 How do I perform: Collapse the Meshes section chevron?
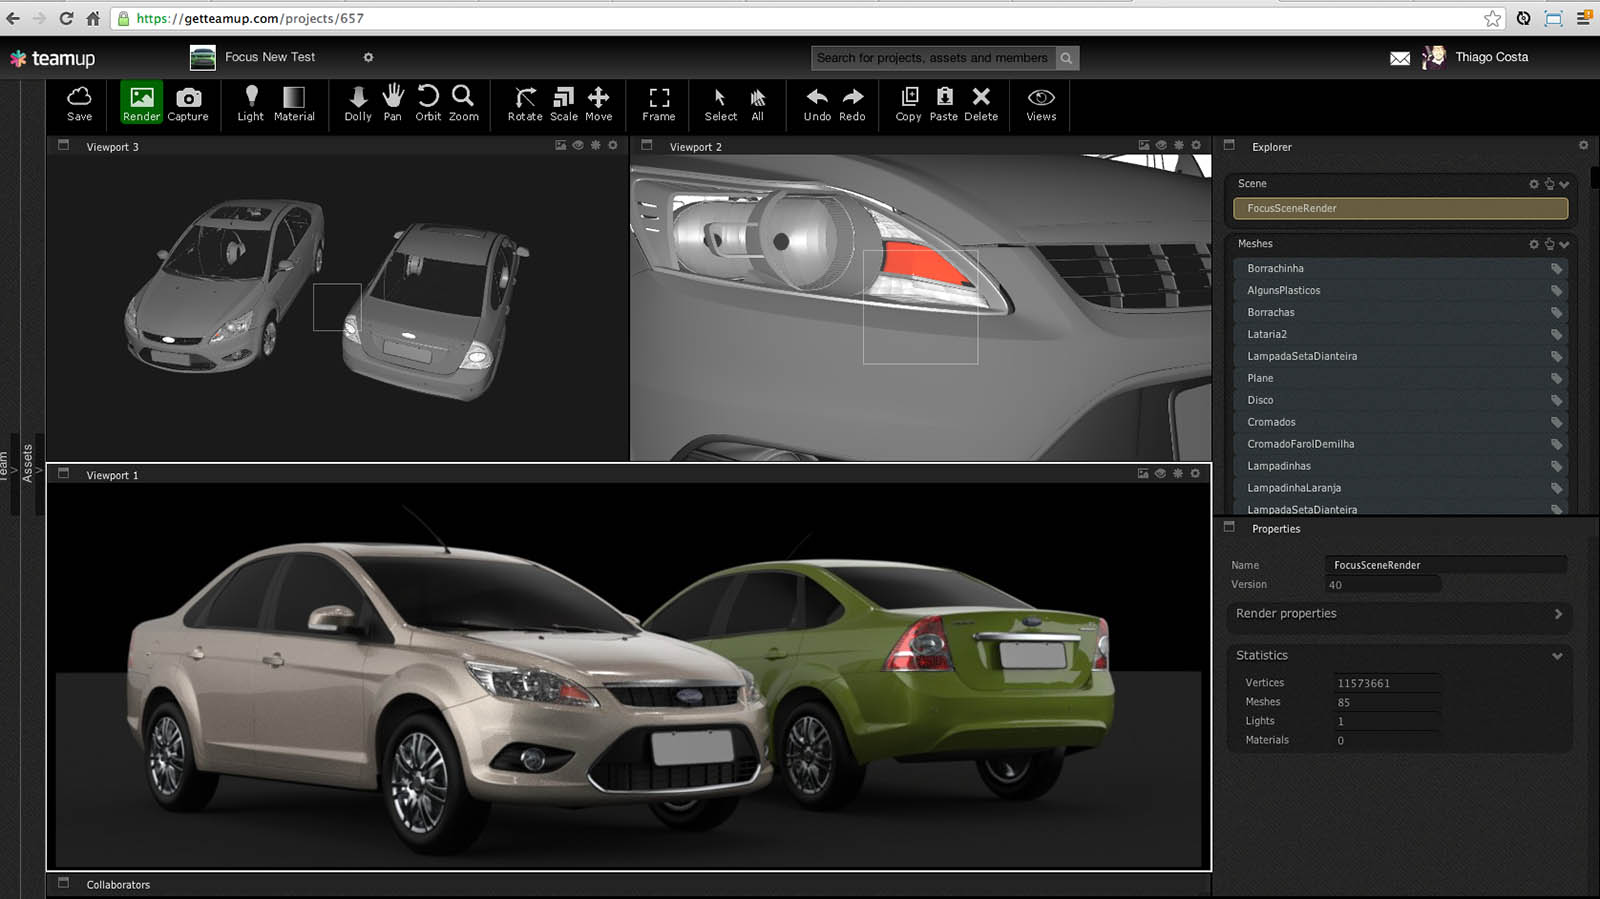point(1564,244)
